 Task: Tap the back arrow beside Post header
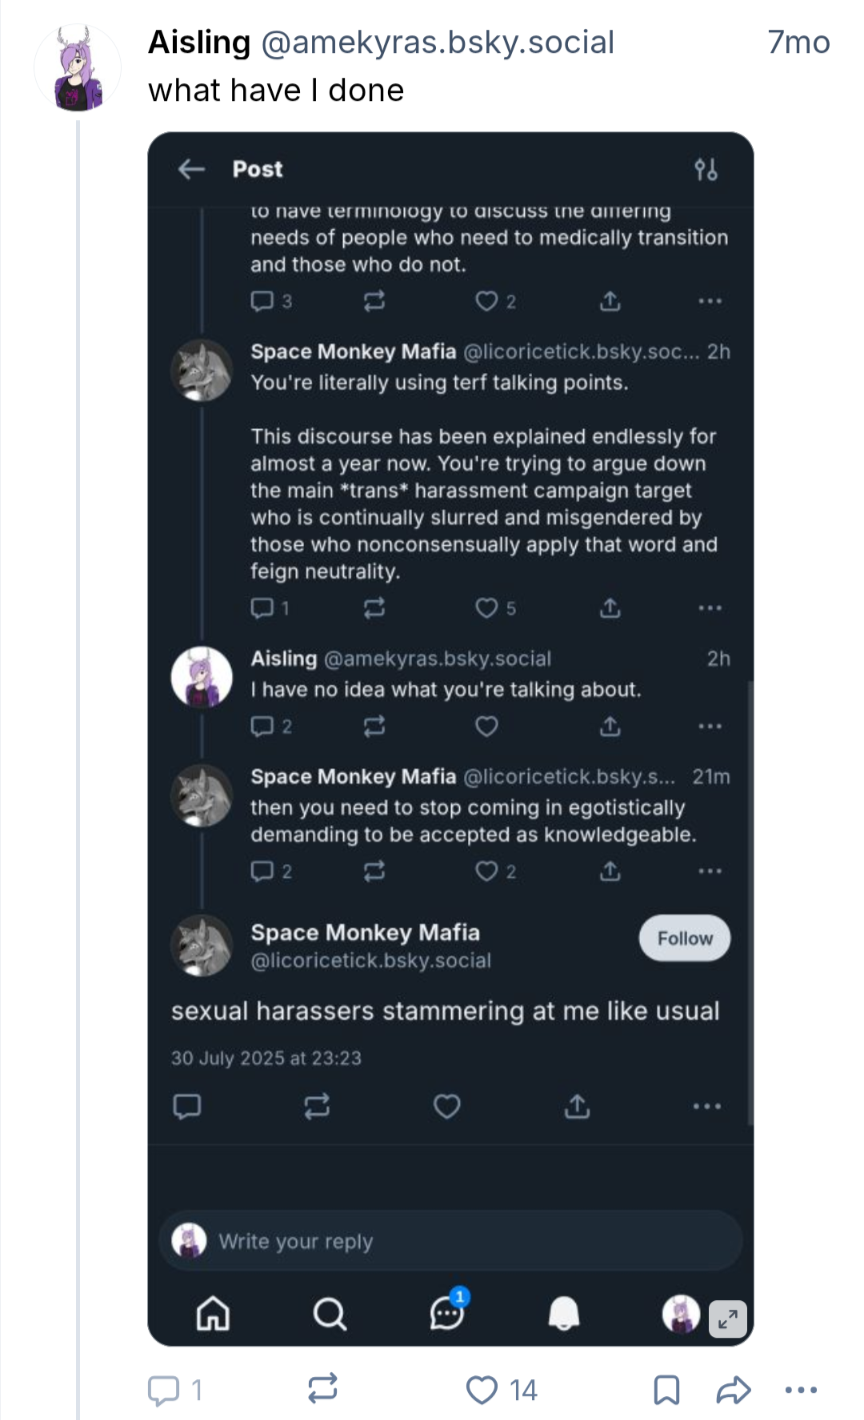pyautogui.click(x=191, y=169)
